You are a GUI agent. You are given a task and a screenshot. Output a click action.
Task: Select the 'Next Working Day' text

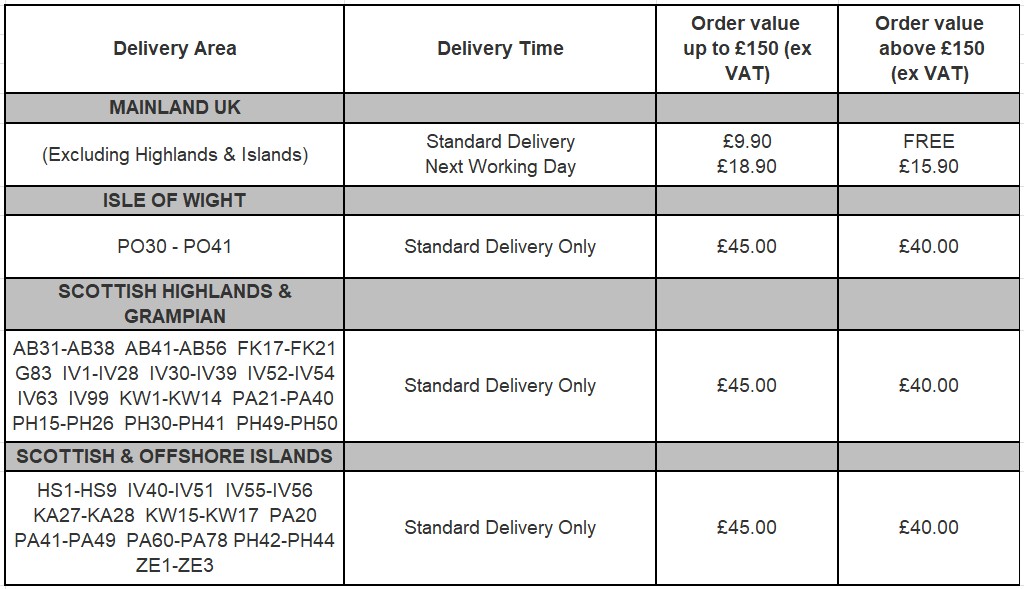[500, 167]
